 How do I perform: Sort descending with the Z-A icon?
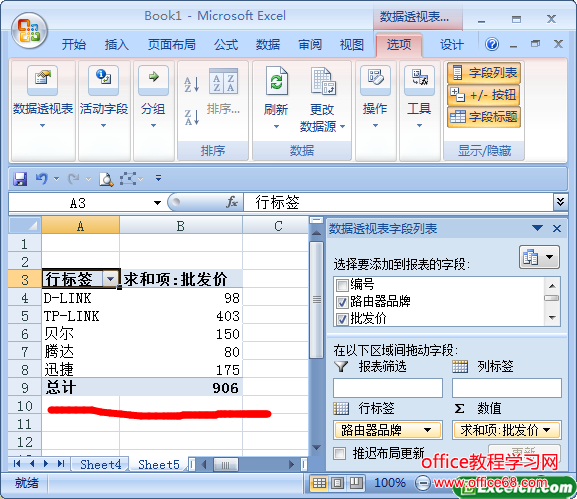(x=192, y=117)
